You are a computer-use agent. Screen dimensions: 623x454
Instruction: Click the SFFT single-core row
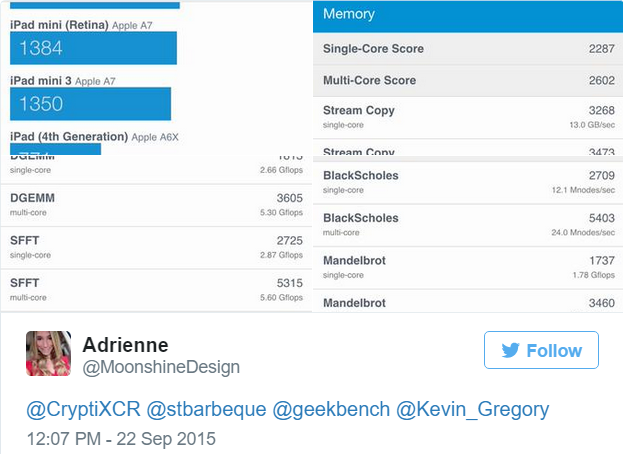pos(155,248)
